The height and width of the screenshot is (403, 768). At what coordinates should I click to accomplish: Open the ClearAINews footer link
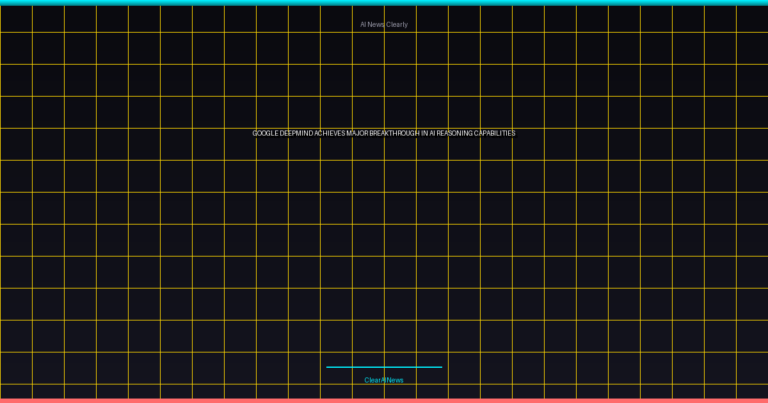[384, 380]
